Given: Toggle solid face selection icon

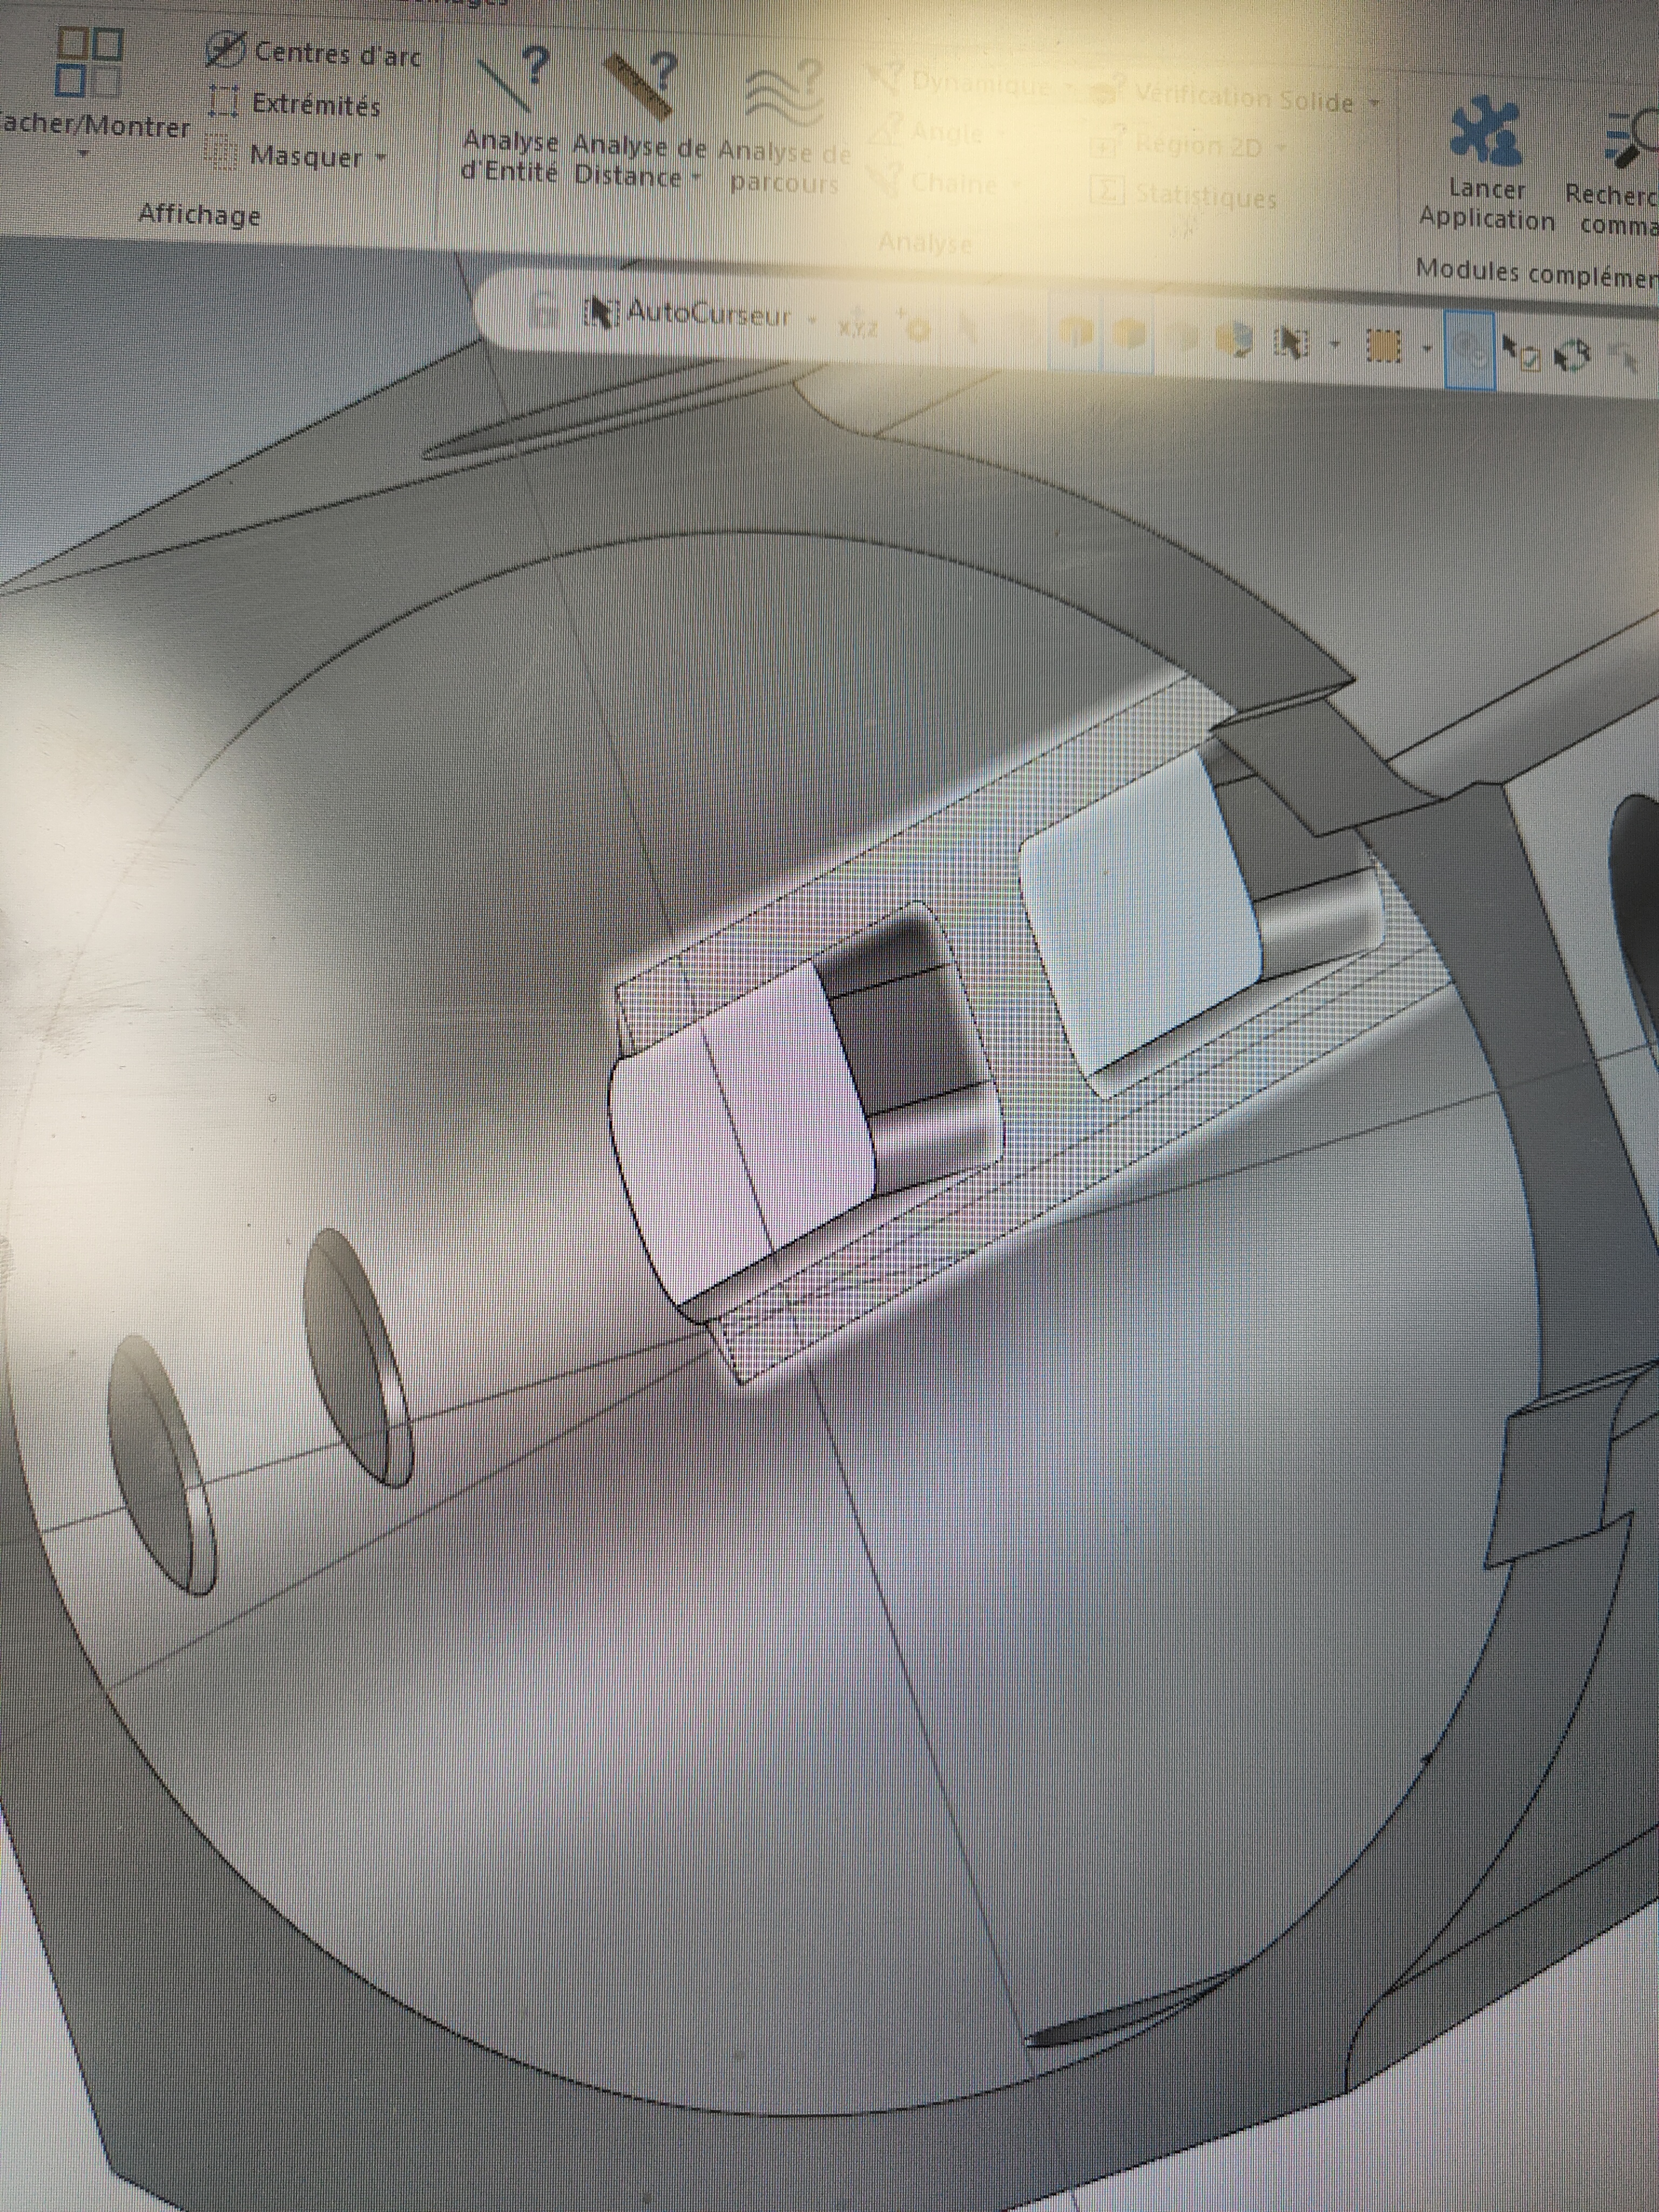Looking at the screenshot, I should [1129, 335].
